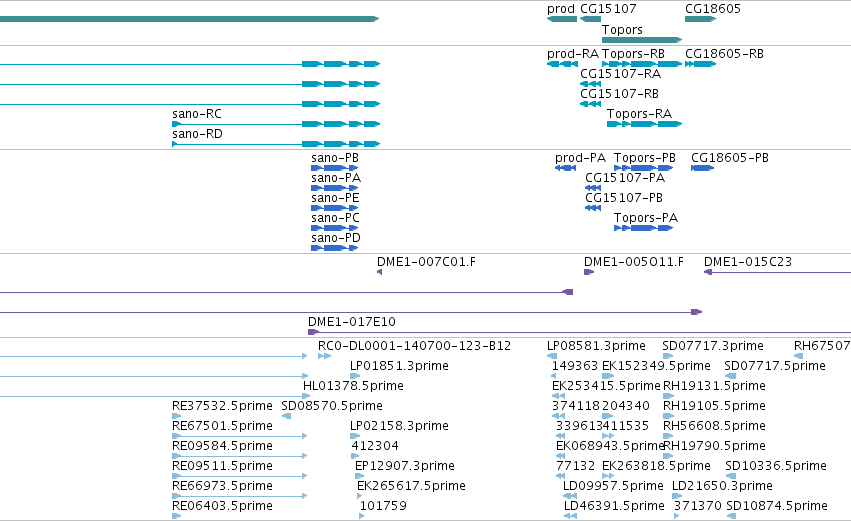Pick EST EK253415.5prime
851x521 pixels.
558,397
